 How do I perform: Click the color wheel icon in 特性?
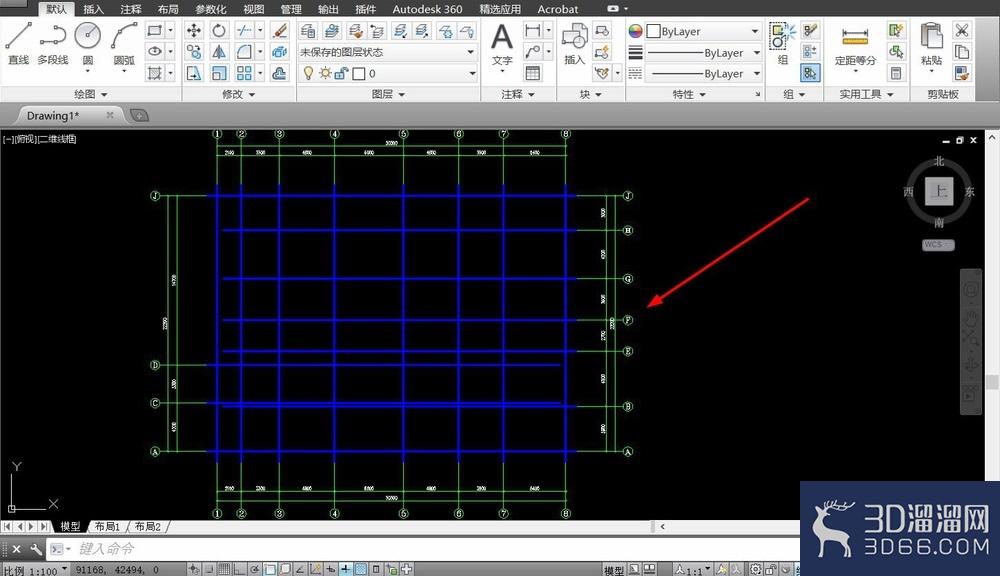click(x=635, y=31)
